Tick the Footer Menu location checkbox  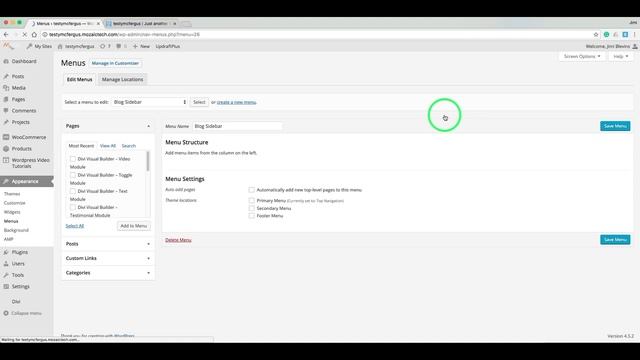coord(251,216)
